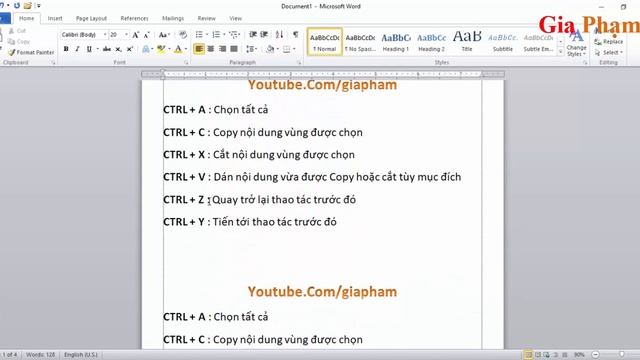Click Format Painter

31,52
